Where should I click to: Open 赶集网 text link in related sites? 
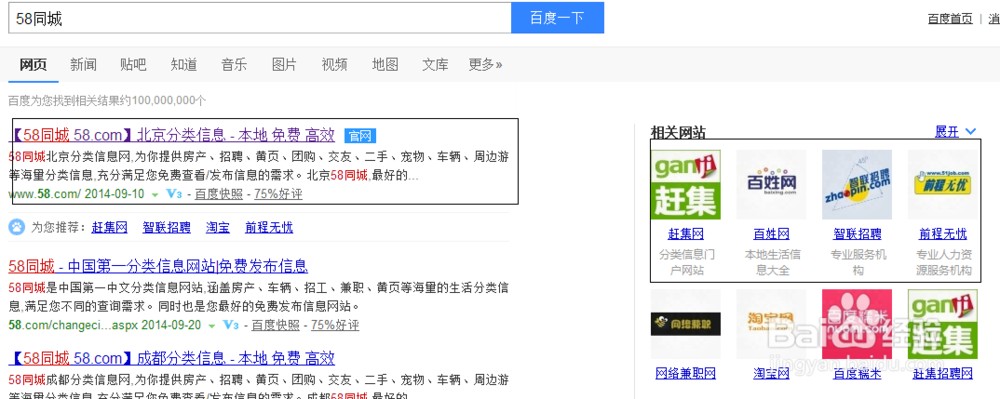coord(686,234)
